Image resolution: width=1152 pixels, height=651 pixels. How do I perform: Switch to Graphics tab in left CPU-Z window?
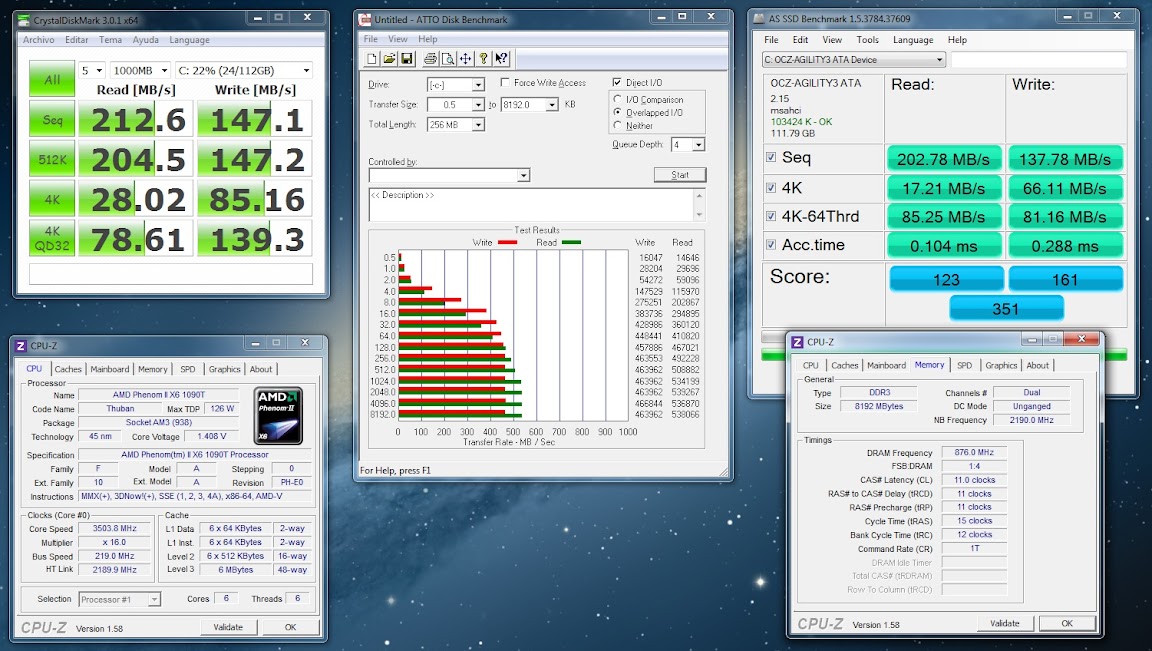click(x=224, y=369)
